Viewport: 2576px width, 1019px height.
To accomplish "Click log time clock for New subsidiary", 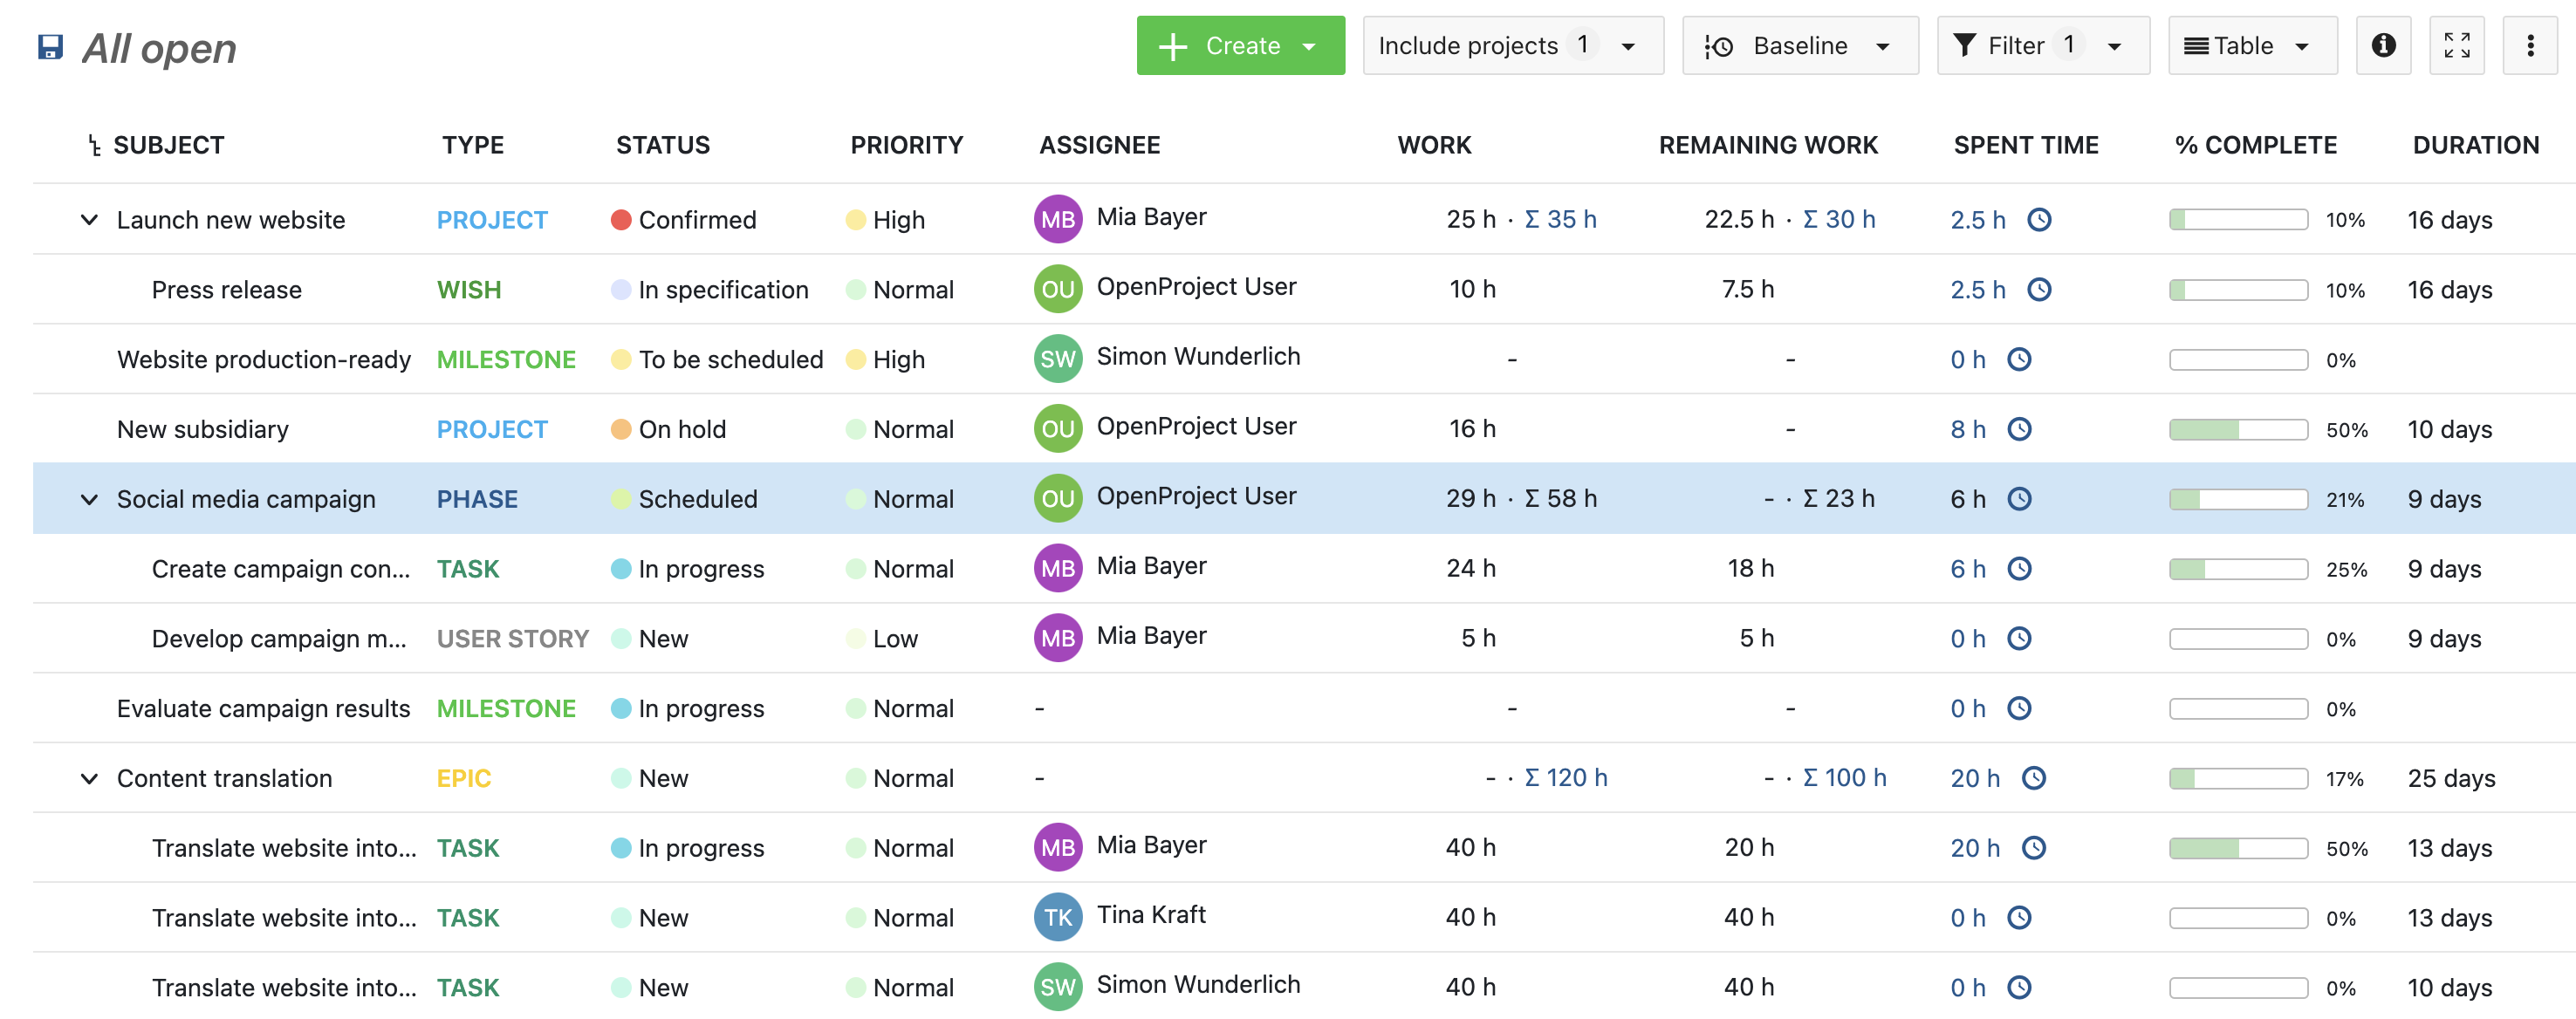I will (x=2019, y=429).
